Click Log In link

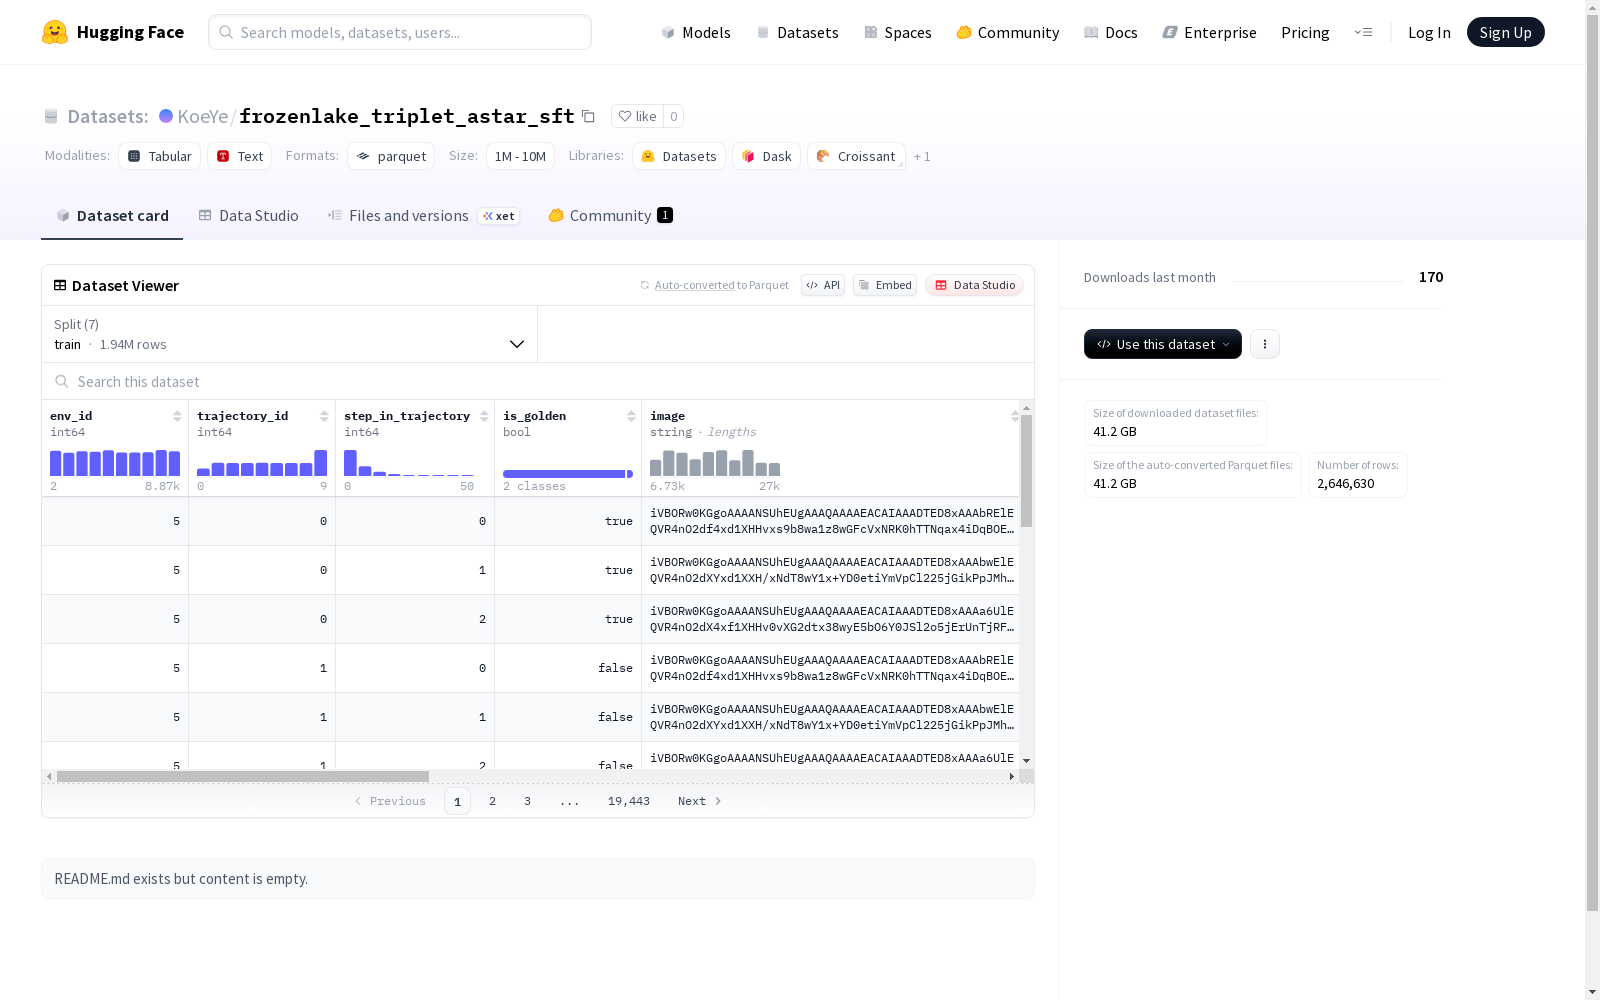click(x=1429, y=32)
